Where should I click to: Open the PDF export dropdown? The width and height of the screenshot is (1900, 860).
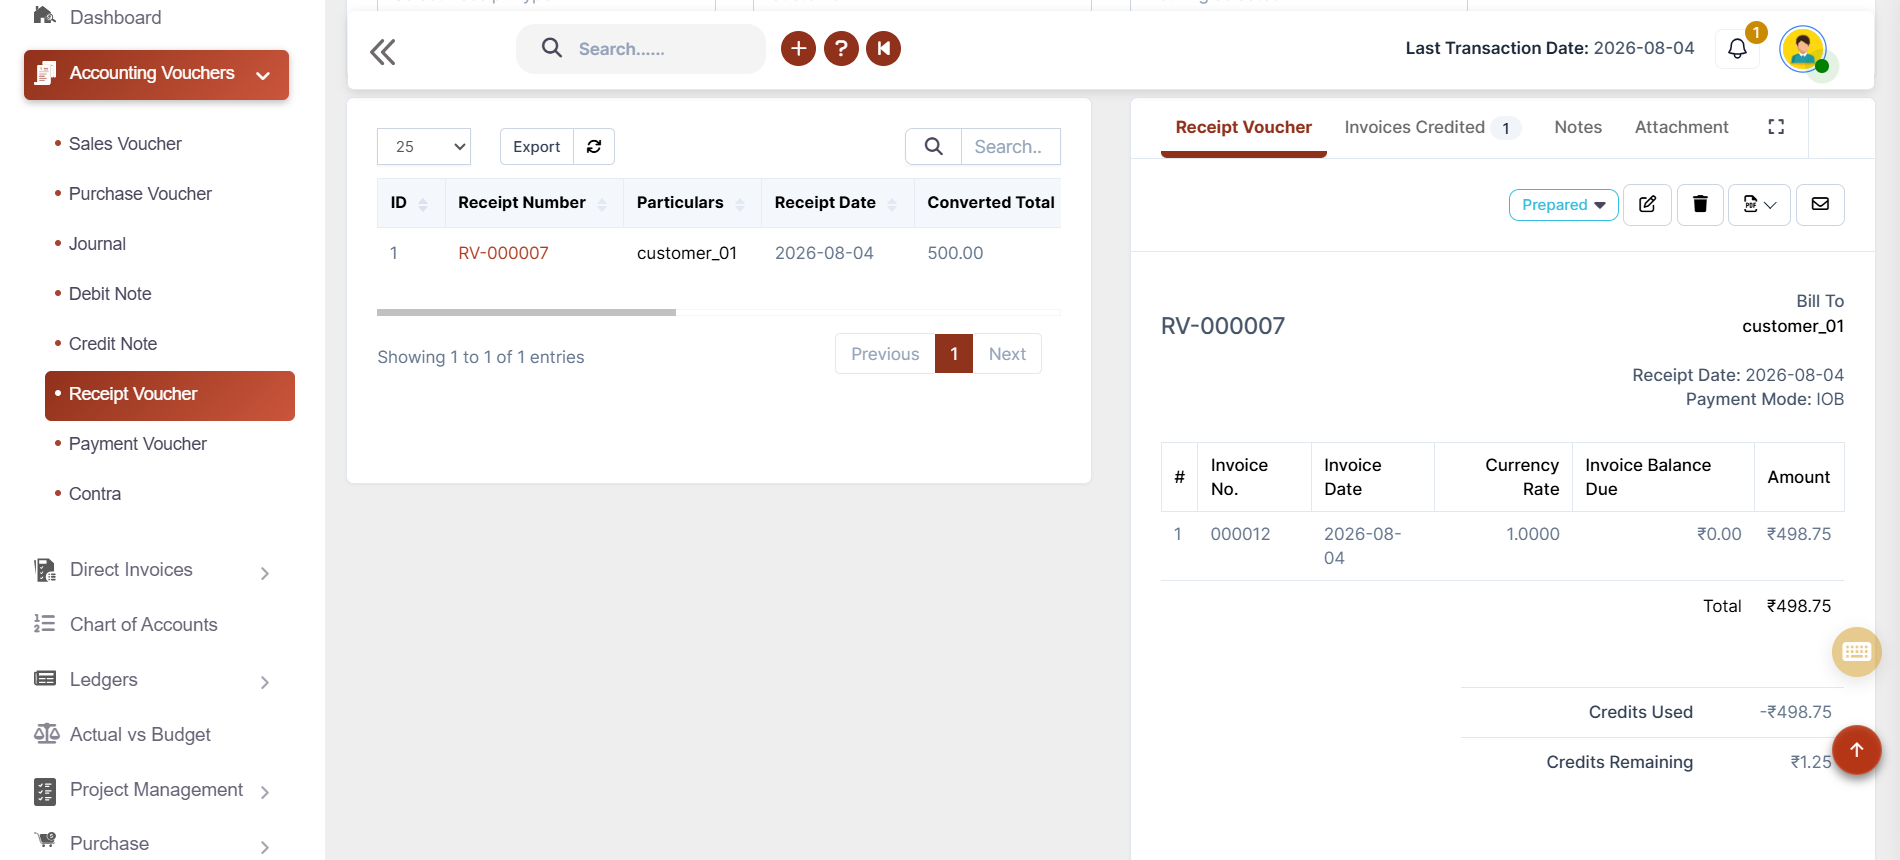point(1759,204)
